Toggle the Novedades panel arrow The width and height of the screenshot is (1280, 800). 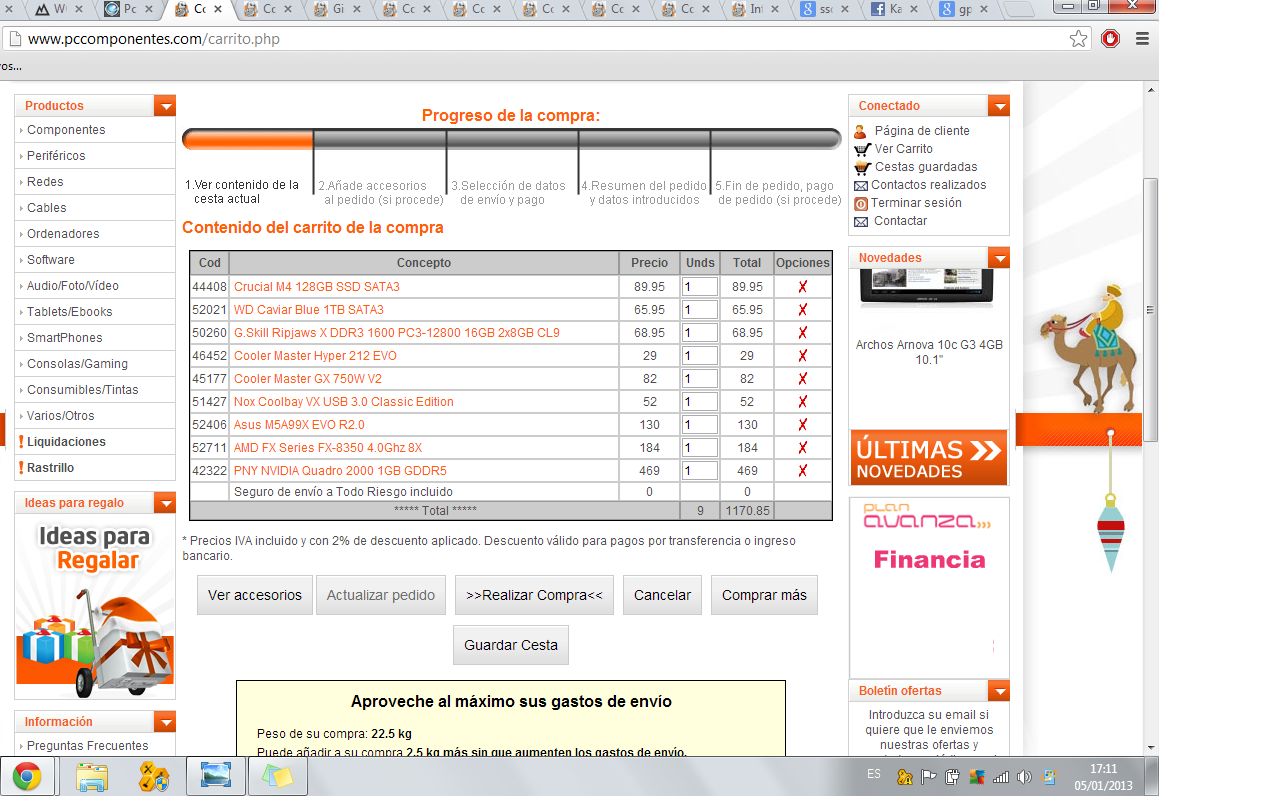tap(999, 258)
